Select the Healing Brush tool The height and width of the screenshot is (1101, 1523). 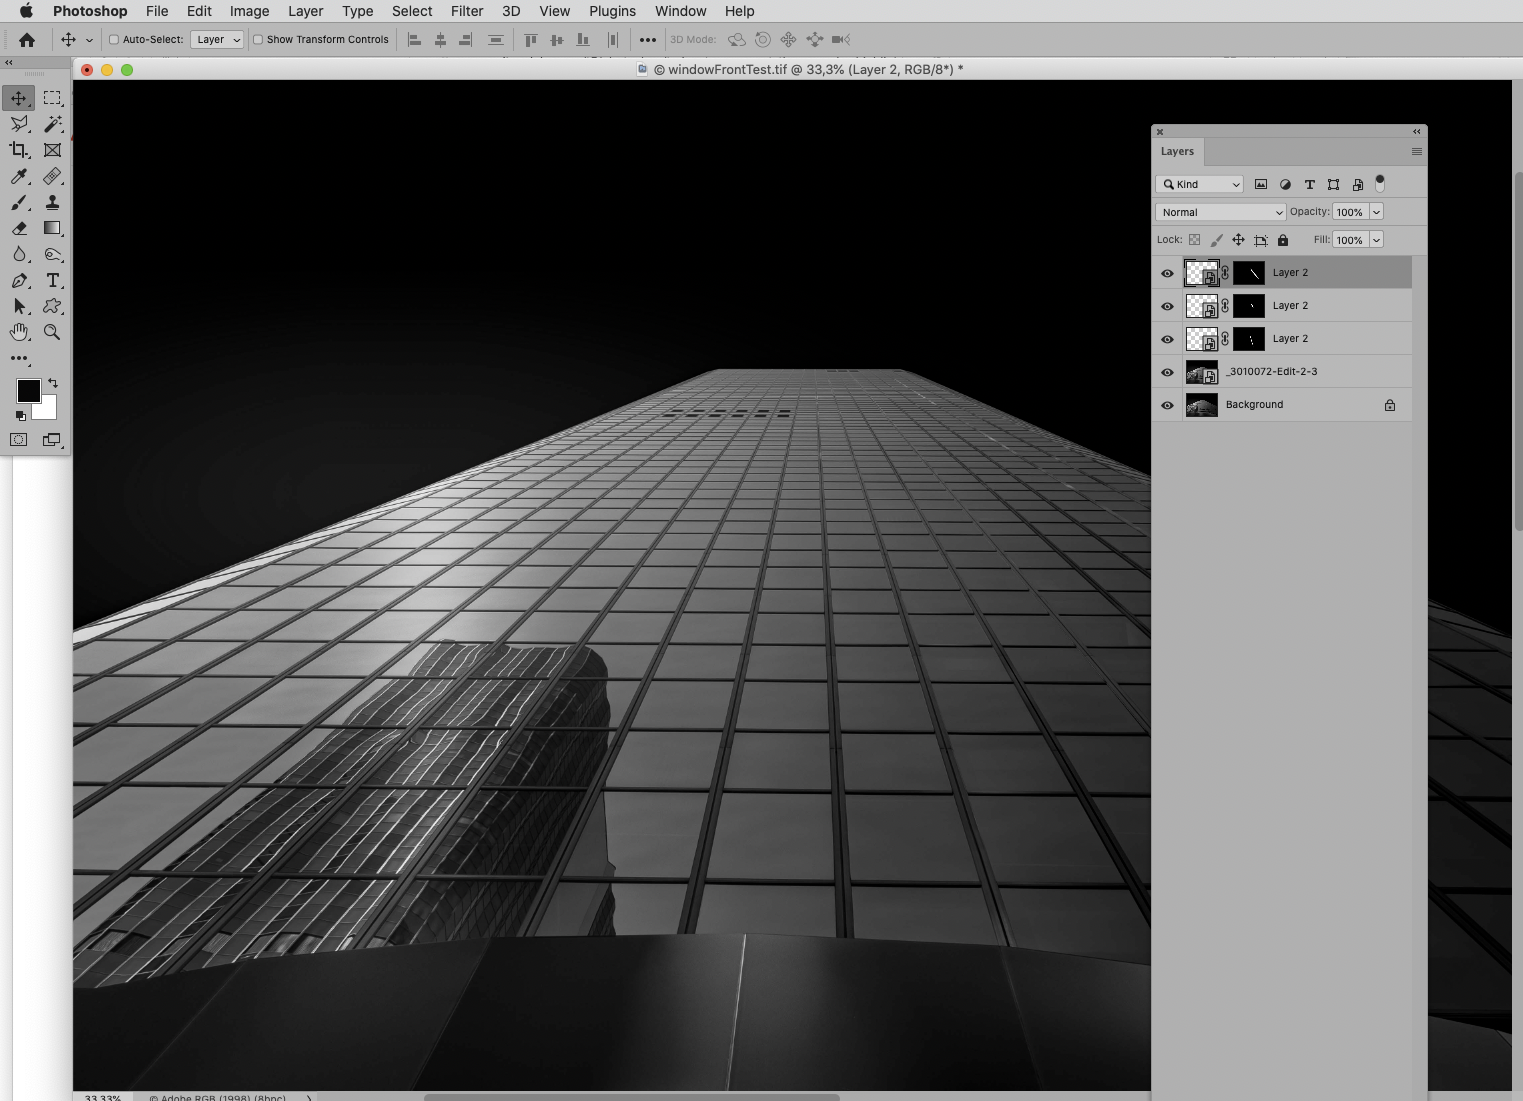pyautogui.click(x=53, y=177)
